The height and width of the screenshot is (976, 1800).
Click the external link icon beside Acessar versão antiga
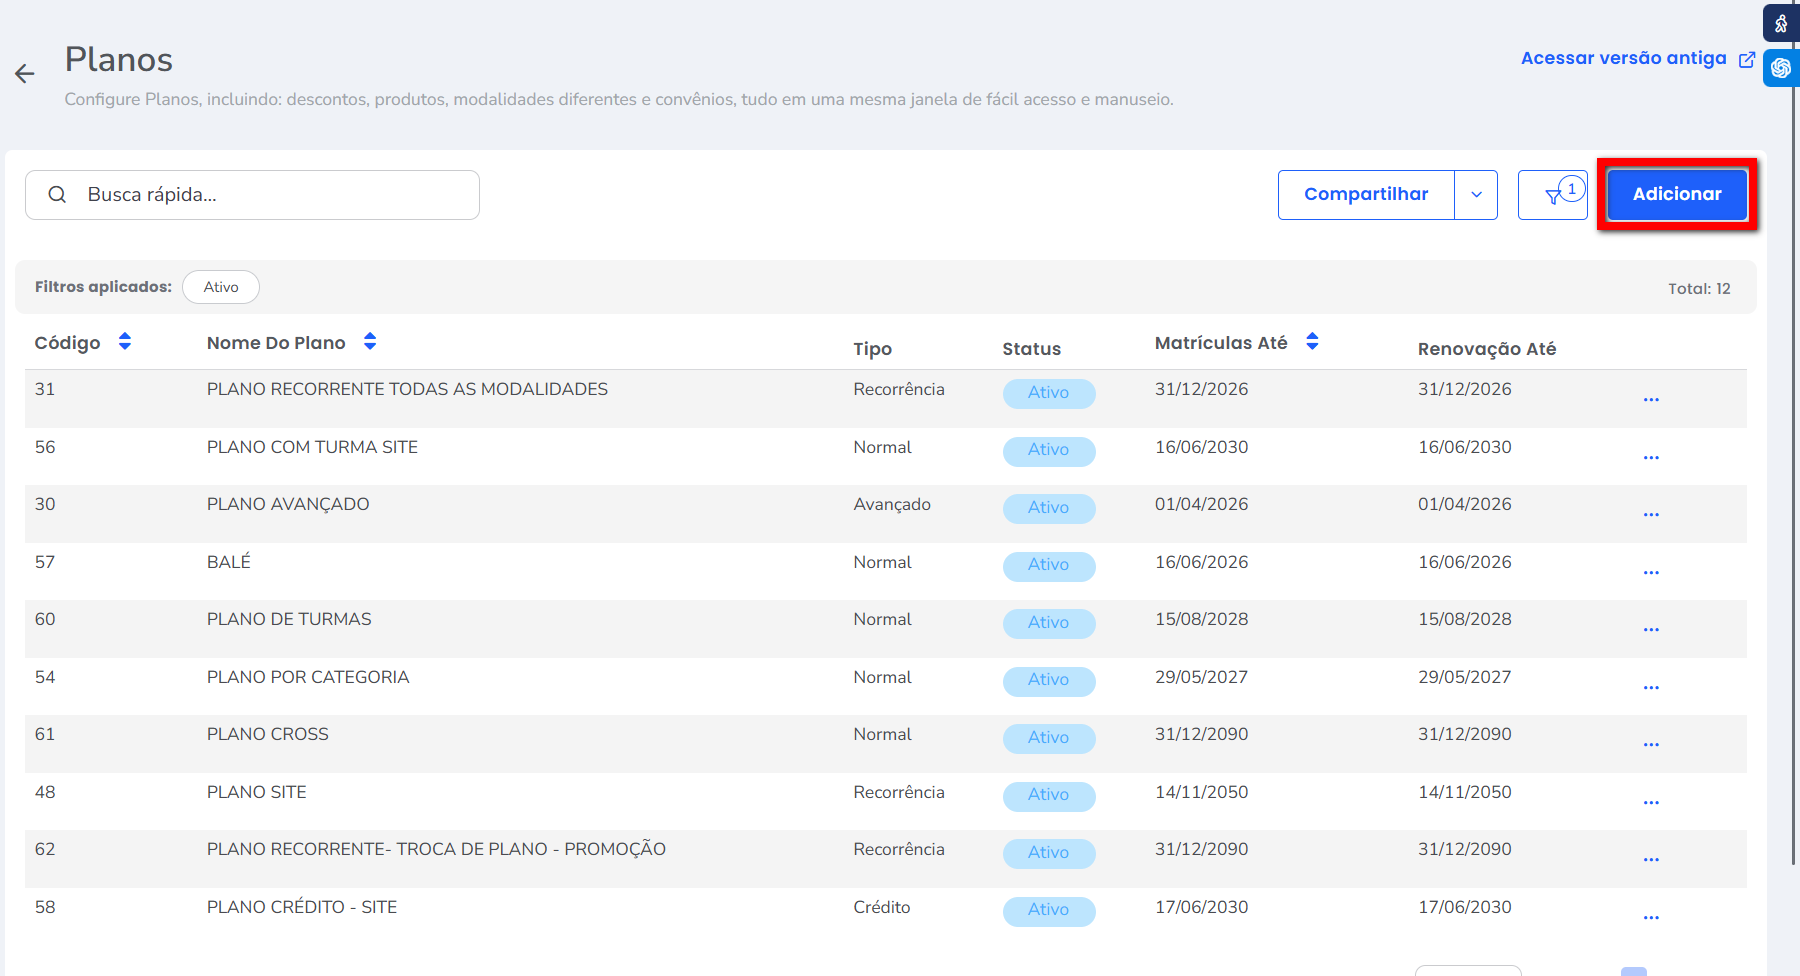(1747, 60)
